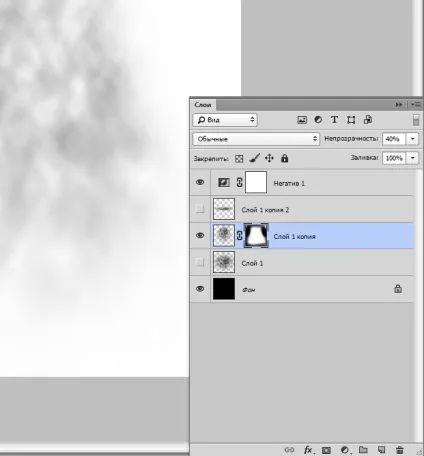The height and width of the screenshot is (456, 424).
Task: Lock image pixels brush icon
Action: [x=254, y=158]
